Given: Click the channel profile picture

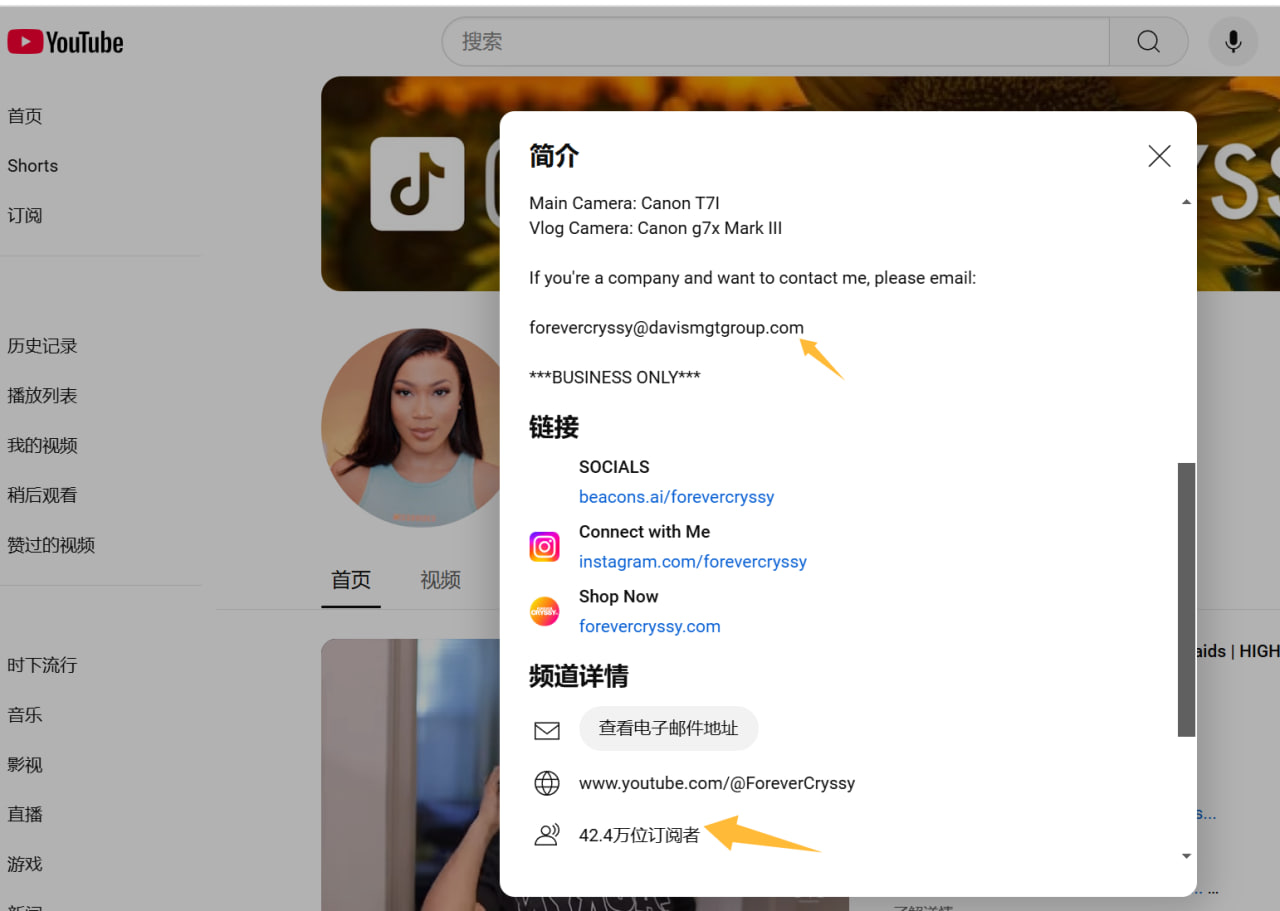Looking at the screenshot, I should coord(411,428).
